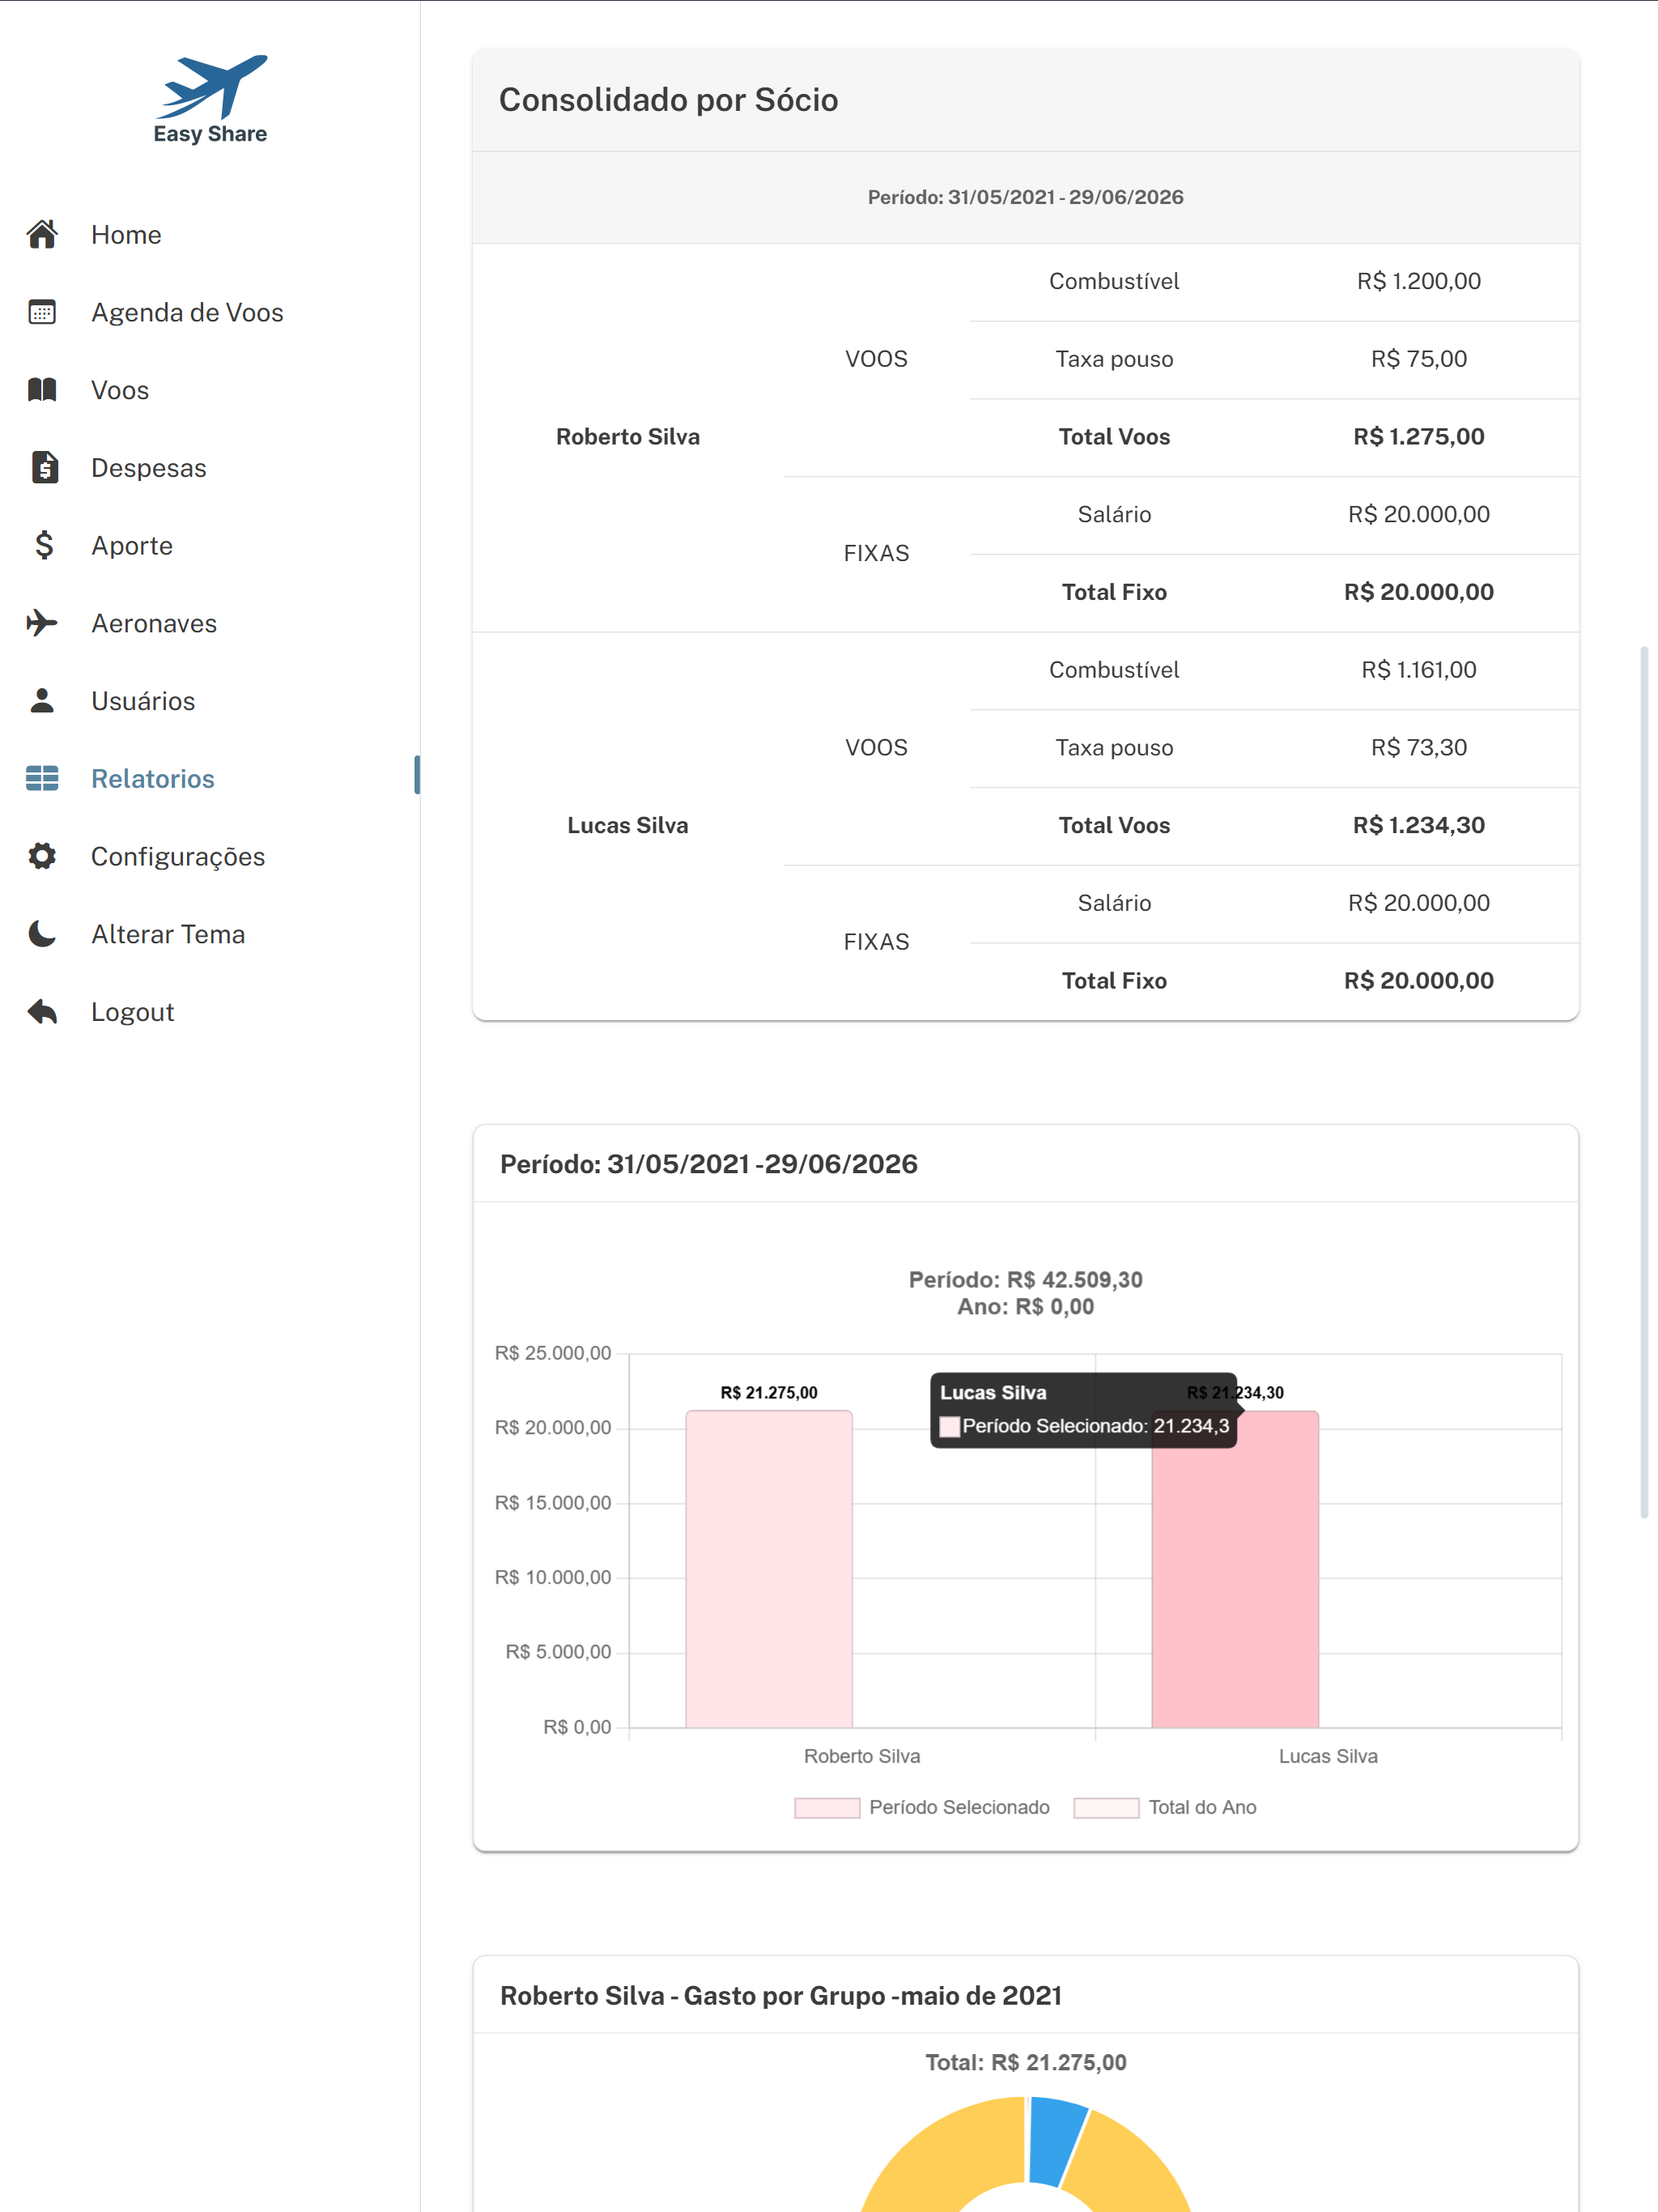This screenshot has height=2212, width=1658.
Task: Click the Total do Ano legend label
Action: coord(1202,1807)
